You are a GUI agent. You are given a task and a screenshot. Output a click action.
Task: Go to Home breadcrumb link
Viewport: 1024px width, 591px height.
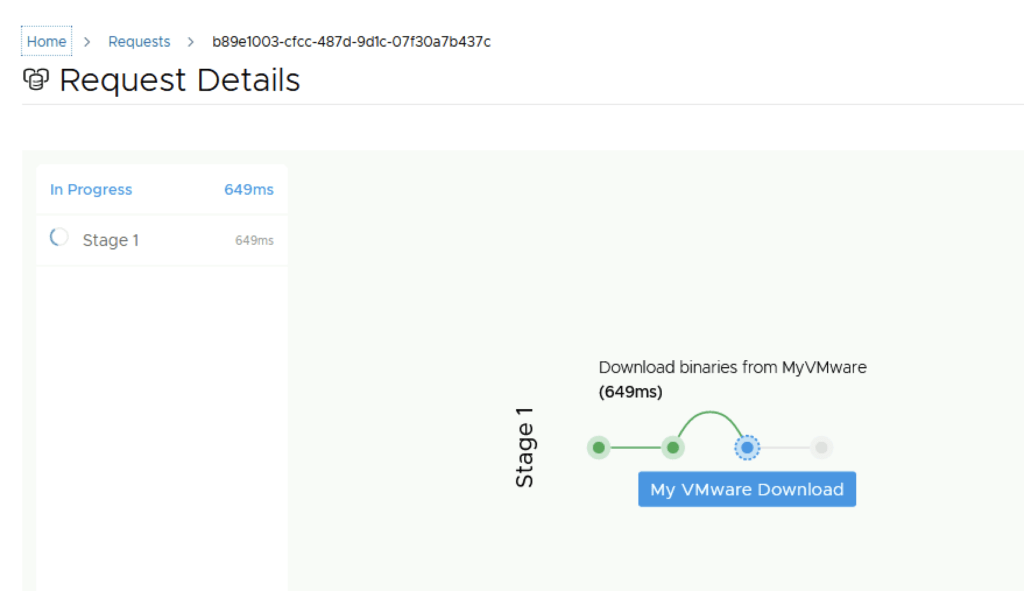(x=47, y=42)
